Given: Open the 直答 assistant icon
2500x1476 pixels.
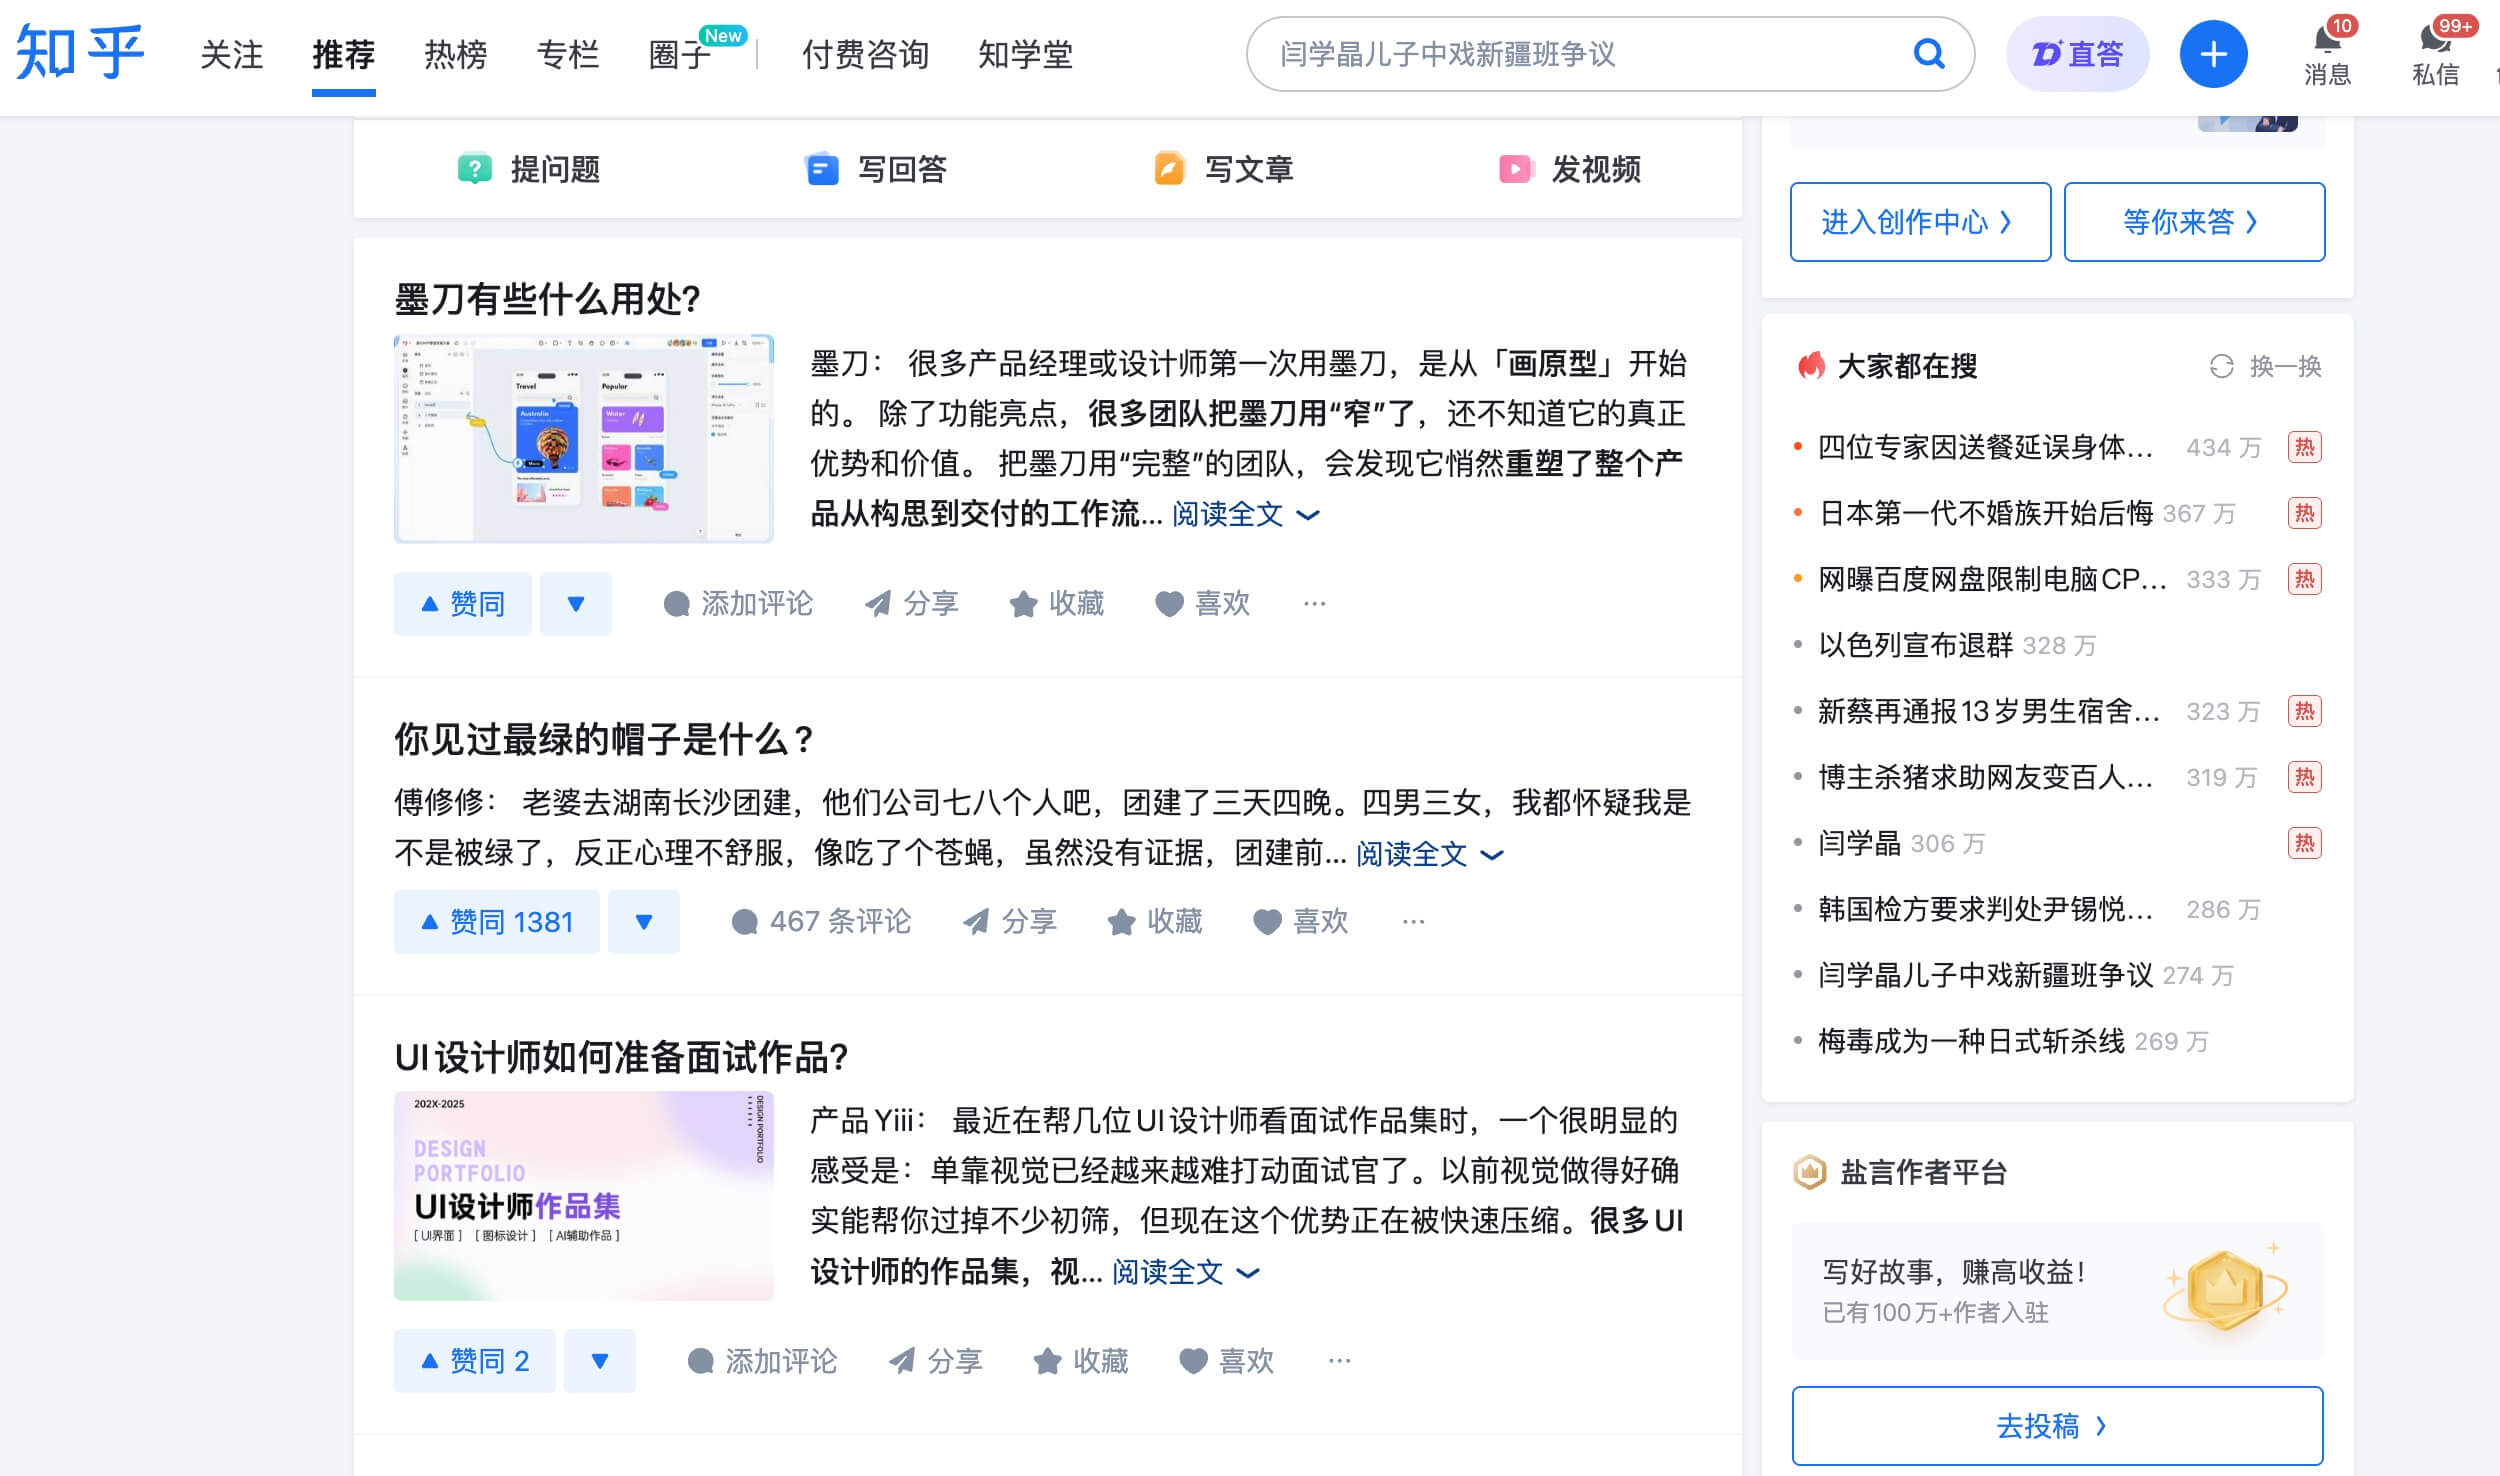Looking at the screenshot, I should pyautogui.click(x=2077, y=53).
